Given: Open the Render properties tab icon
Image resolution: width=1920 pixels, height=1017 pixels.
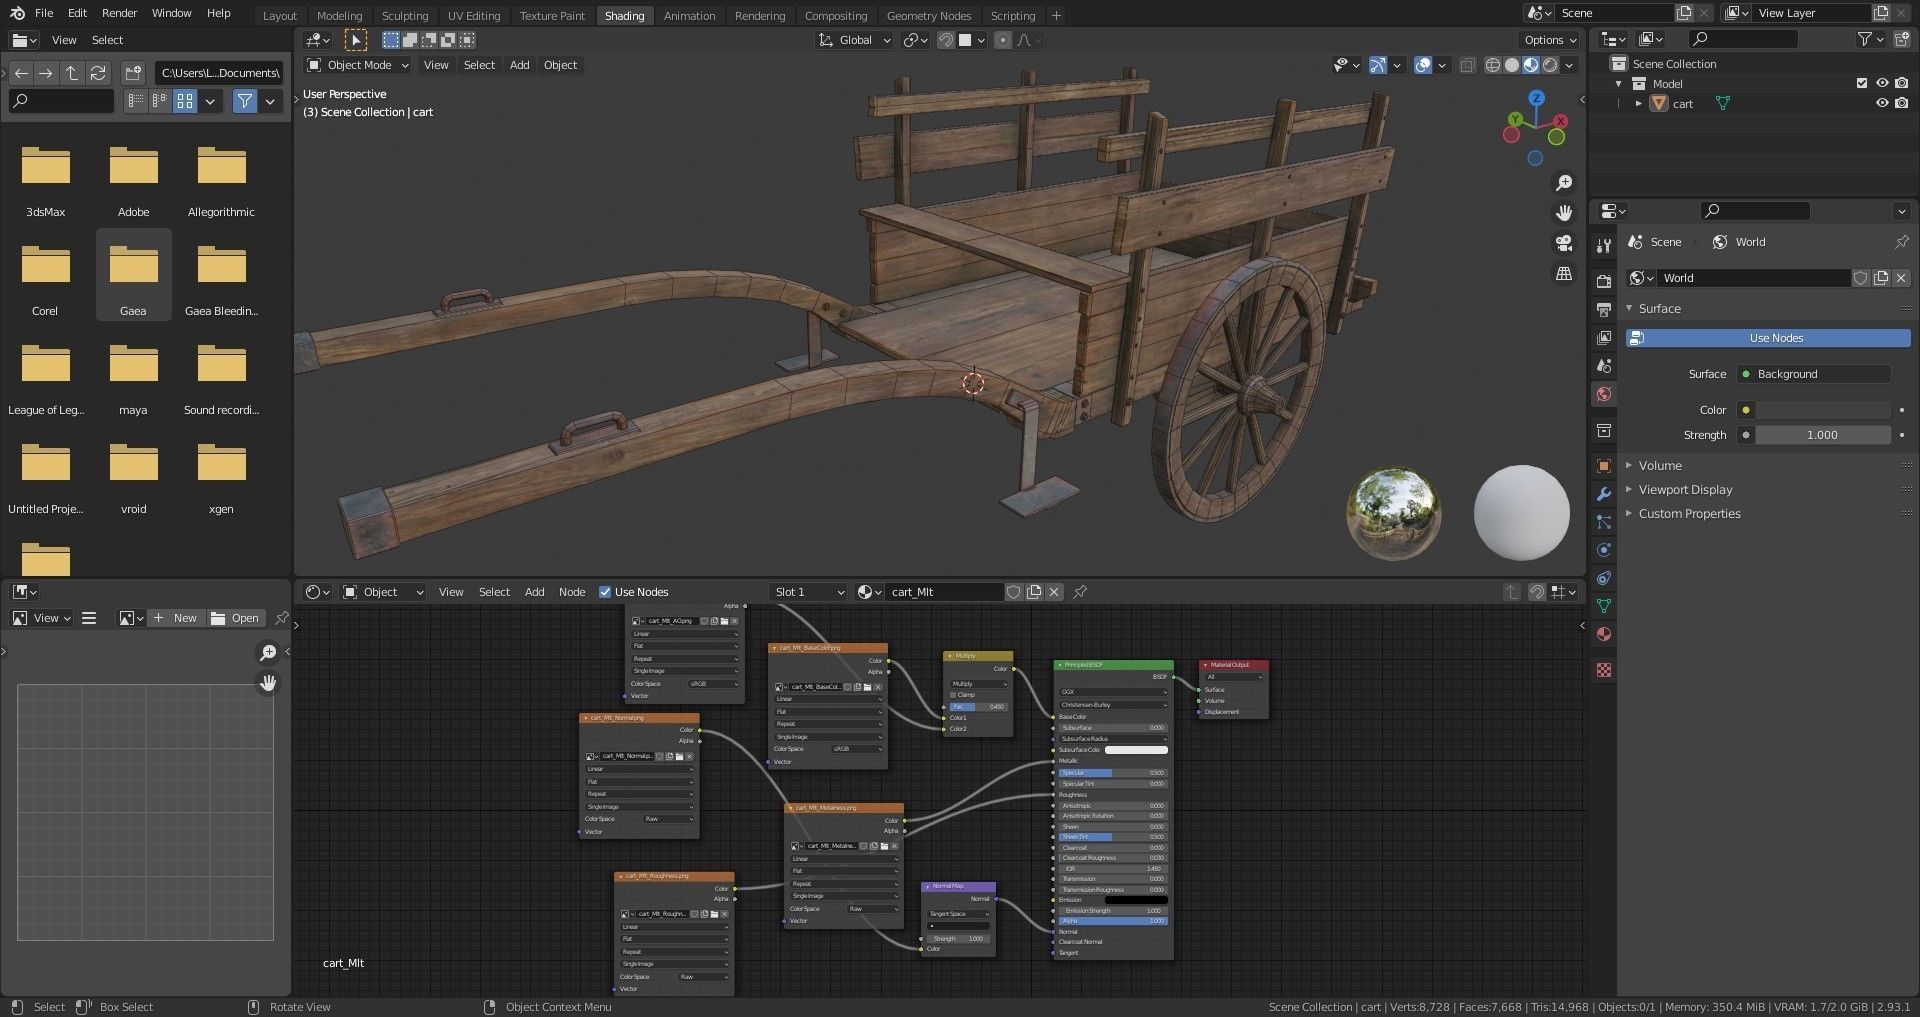Looking at the screenshot, I should point(1604,282).
